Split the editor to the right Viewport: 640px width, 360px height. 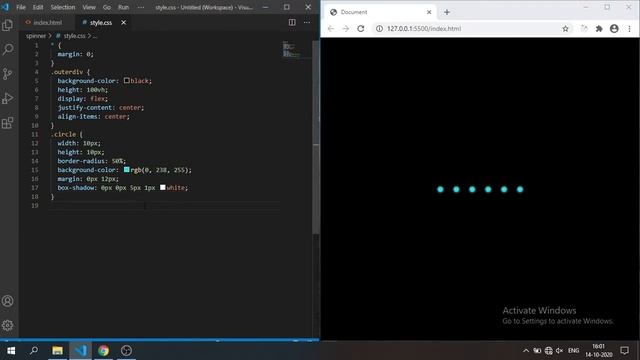(292, 22)
